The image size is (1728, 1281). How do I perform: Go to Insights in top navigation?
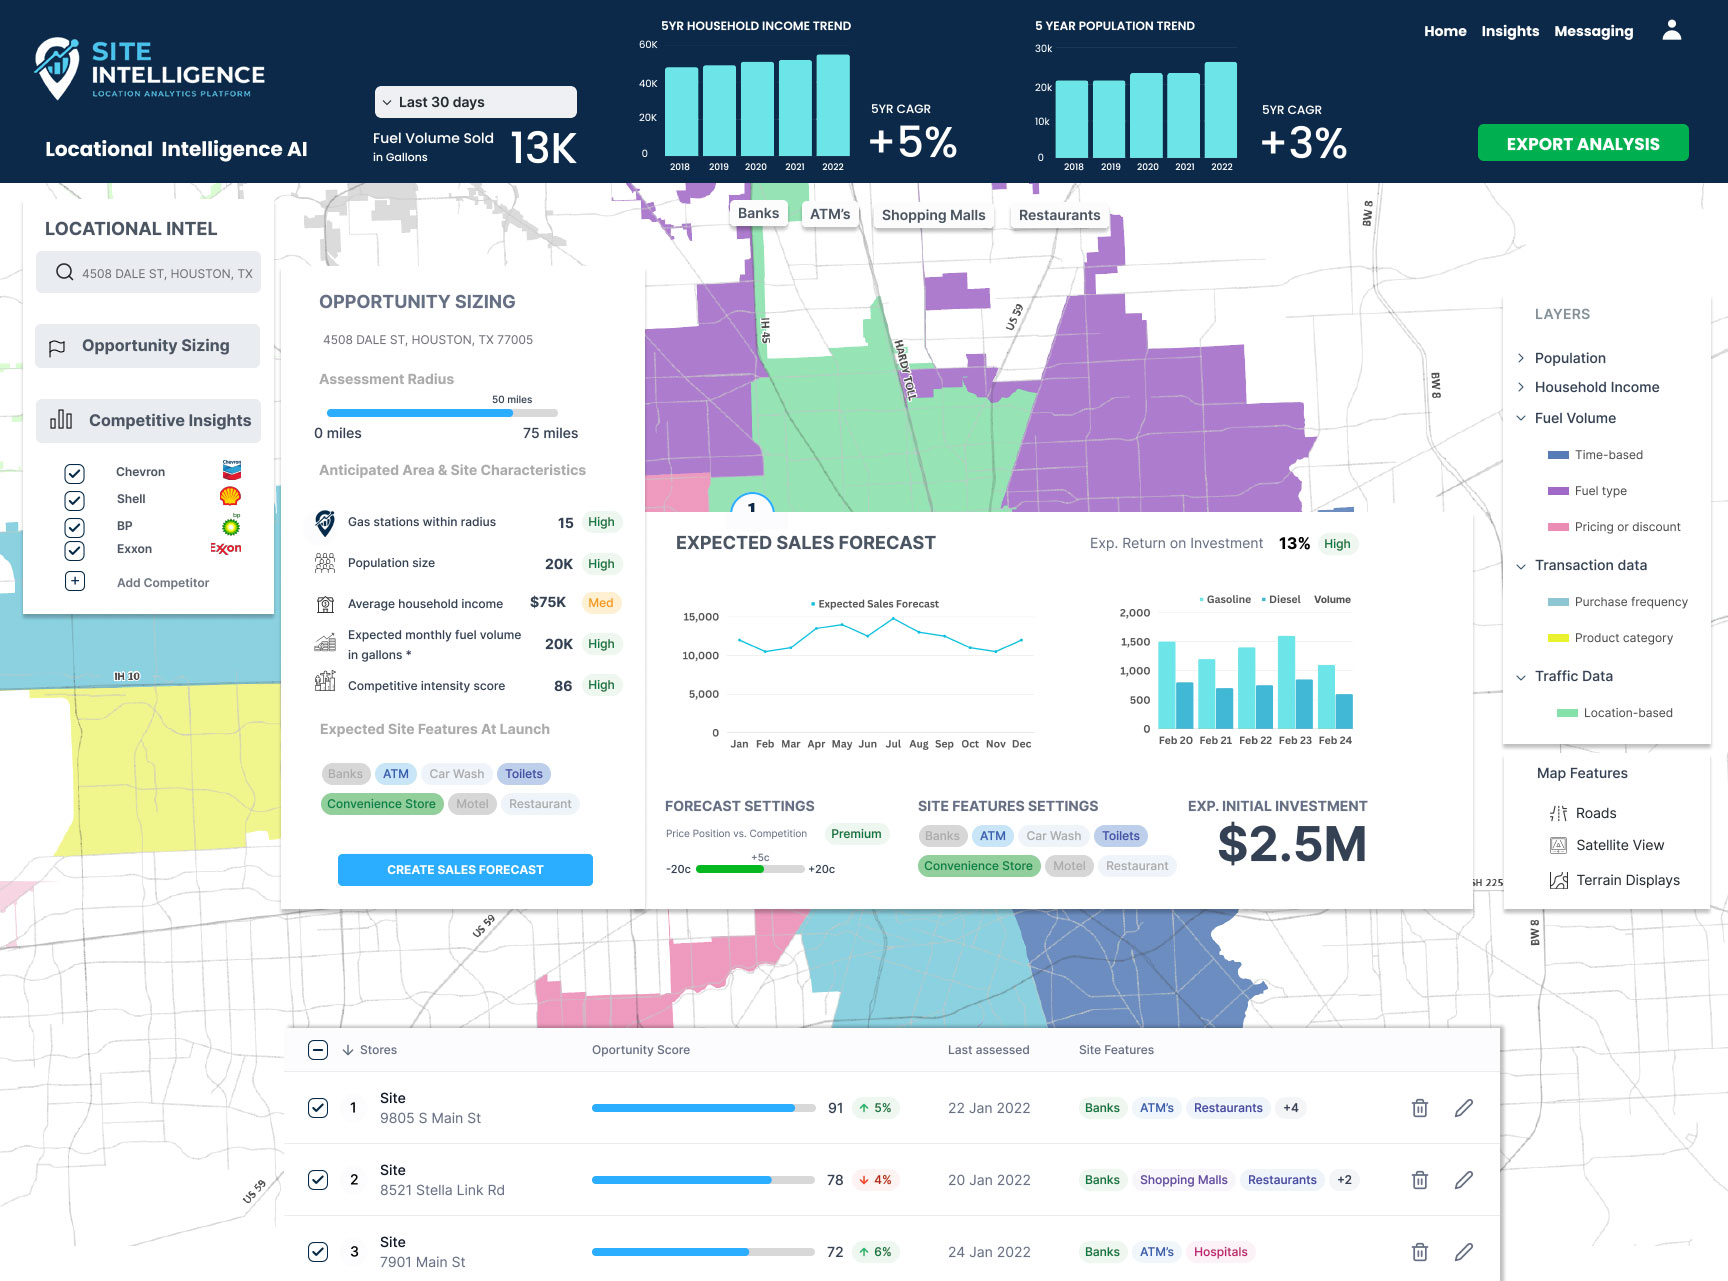[x=1510, y=31]
